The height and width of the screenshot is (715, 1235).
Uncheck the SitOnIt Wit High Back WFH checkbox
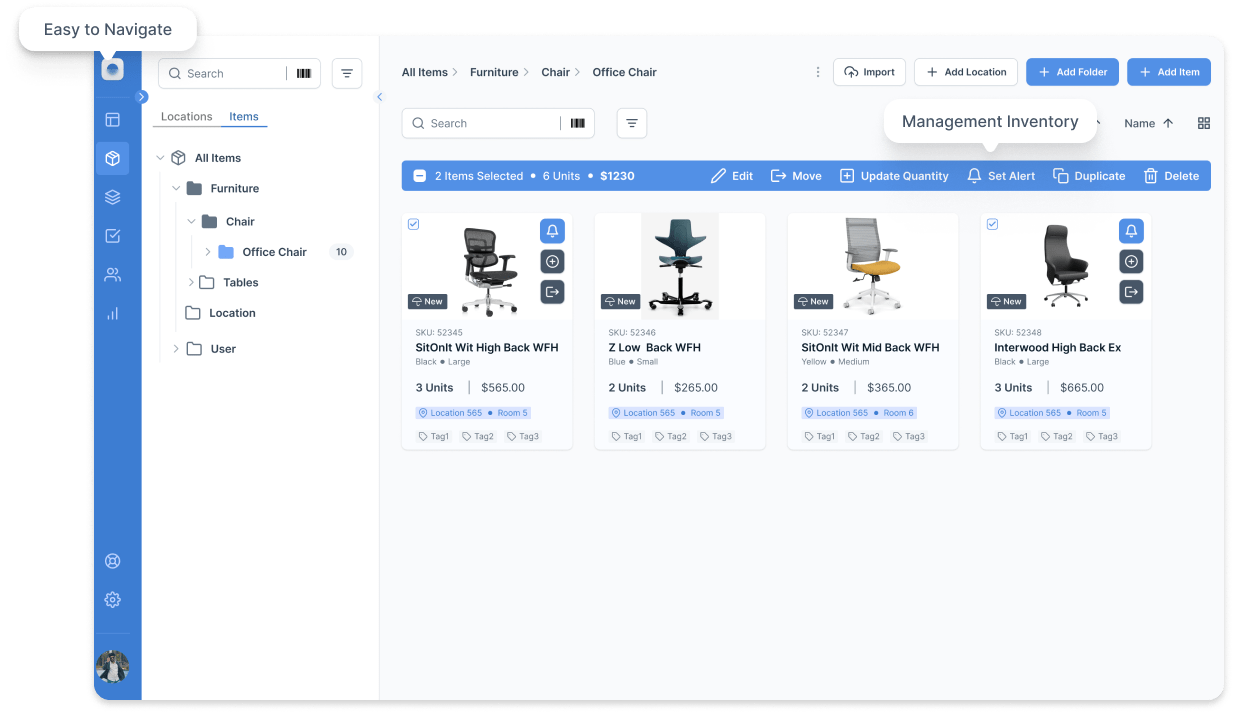[x=414, y=224]
